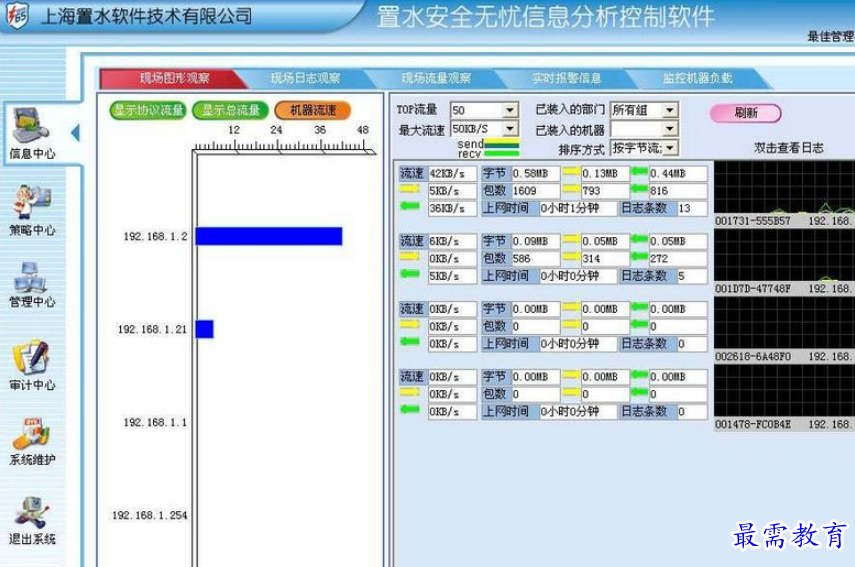Switch to 实时报警信息 tab
Screen dimensions: 855x567
(x=567, y=78)
